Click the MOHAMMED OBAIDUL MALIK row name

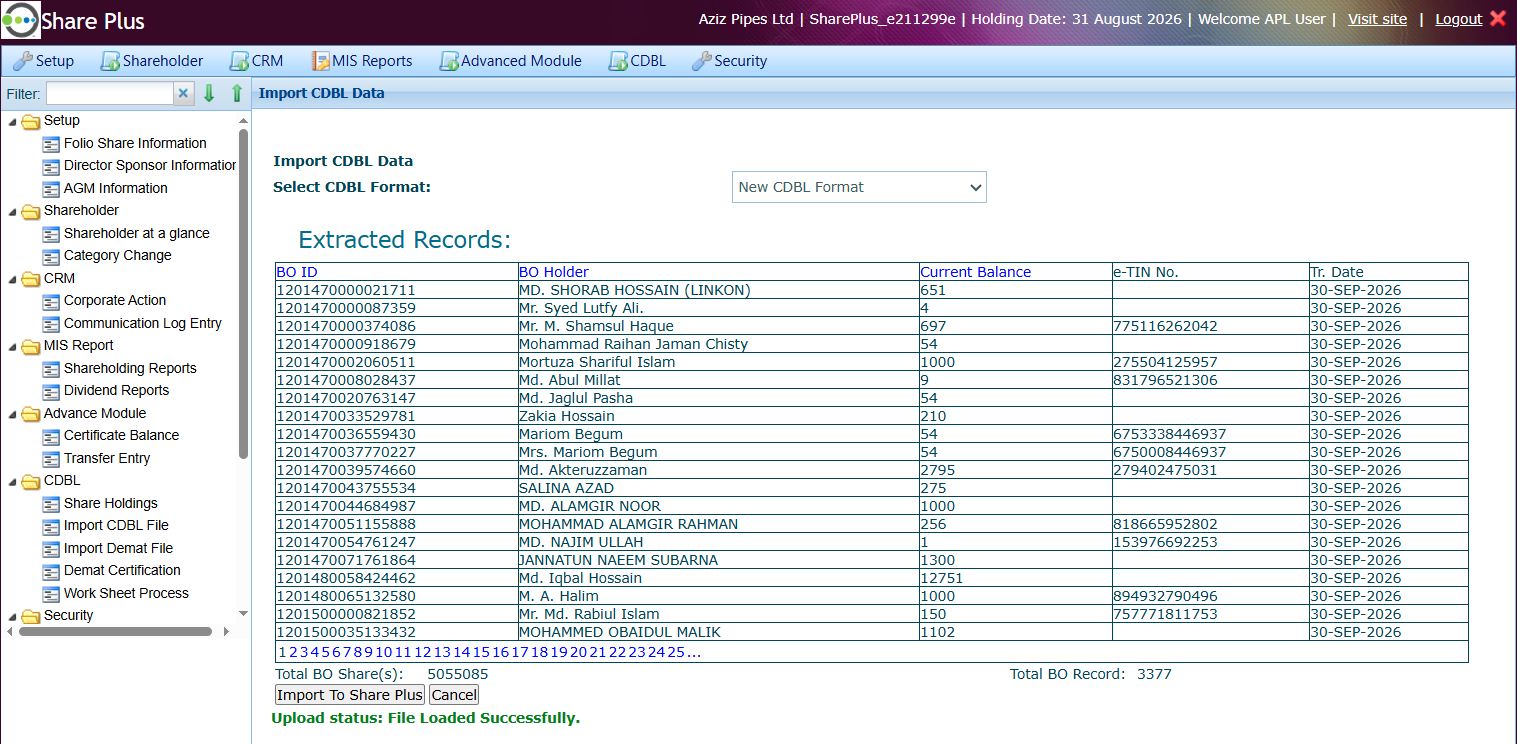(x=619, y=632)
